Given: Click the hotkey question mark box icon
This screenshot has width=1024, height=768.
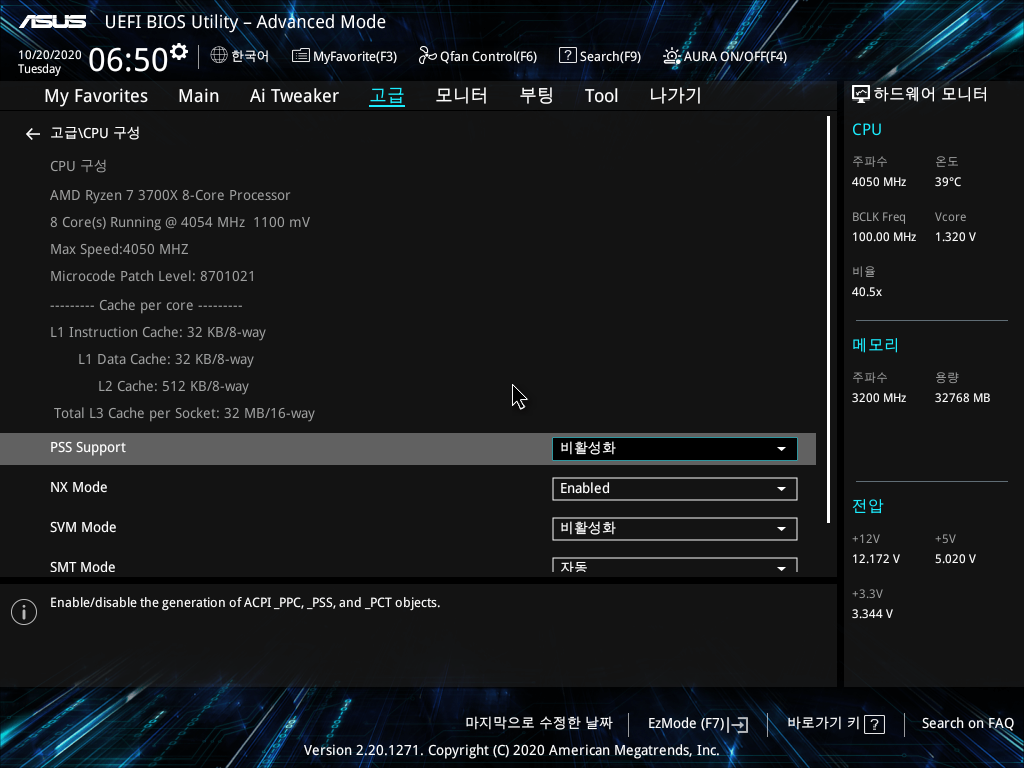Looking at the screenshot, I should point(874,724).
